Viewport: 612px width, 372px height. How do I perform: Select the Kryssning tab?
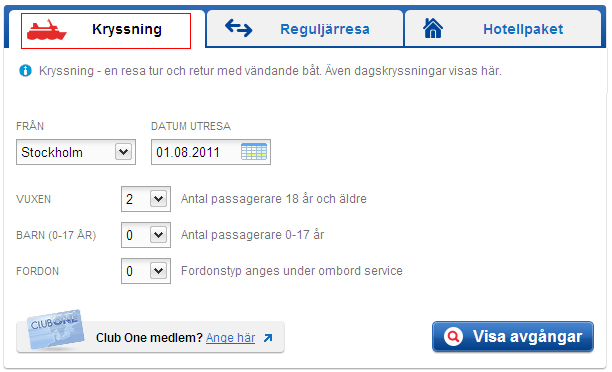[106, 31]
